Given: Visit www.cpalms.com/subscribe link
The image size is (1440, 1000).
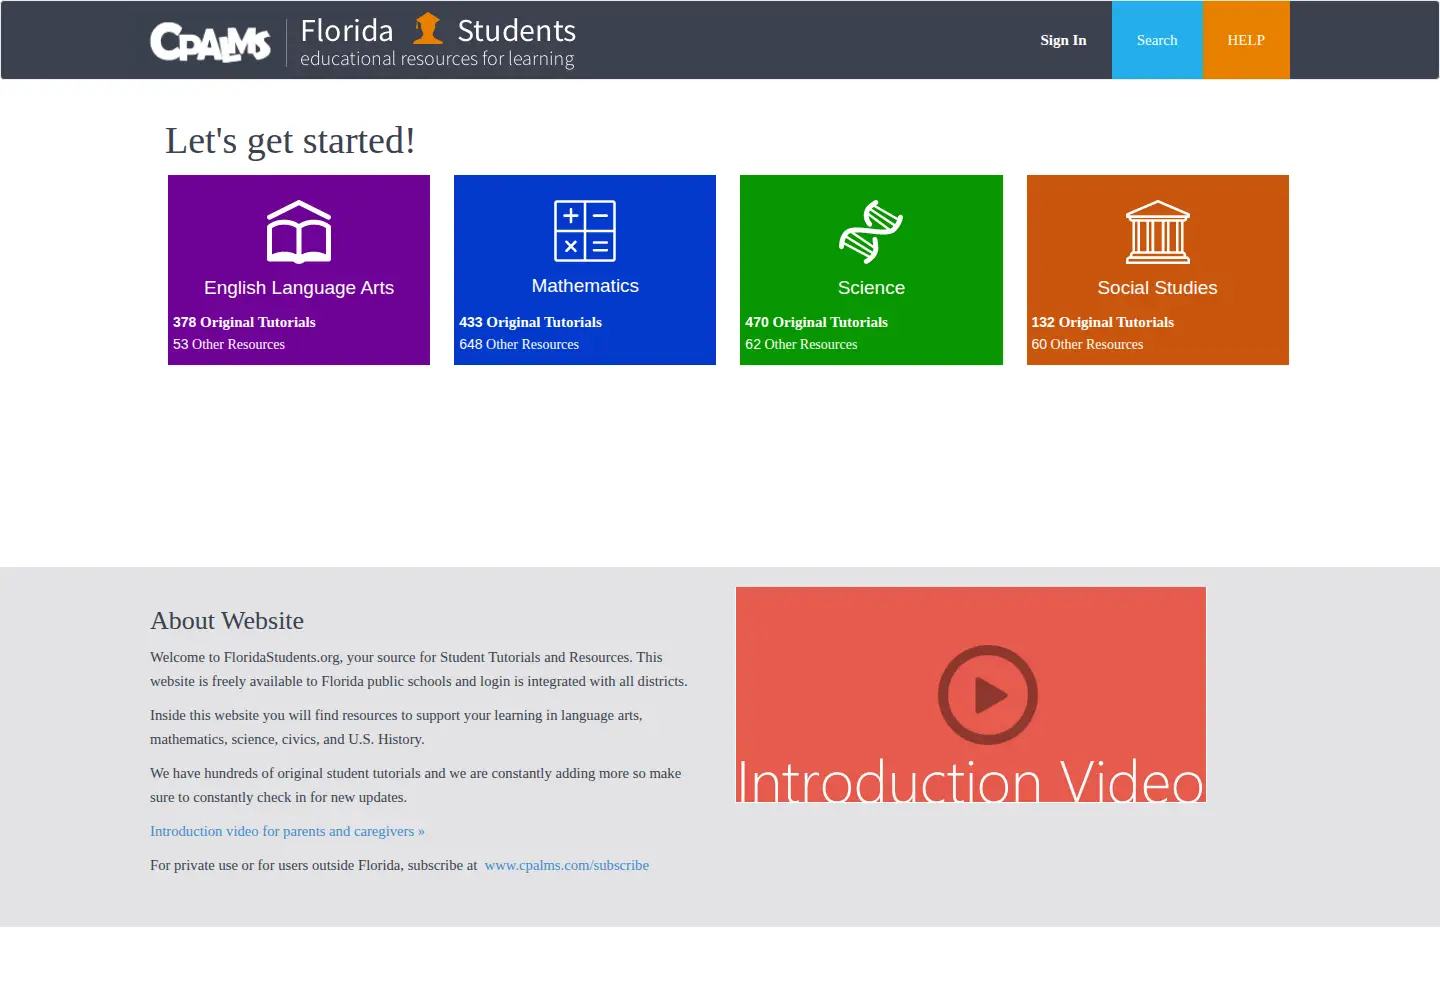Looking at the screenshot, I should 567,865.
